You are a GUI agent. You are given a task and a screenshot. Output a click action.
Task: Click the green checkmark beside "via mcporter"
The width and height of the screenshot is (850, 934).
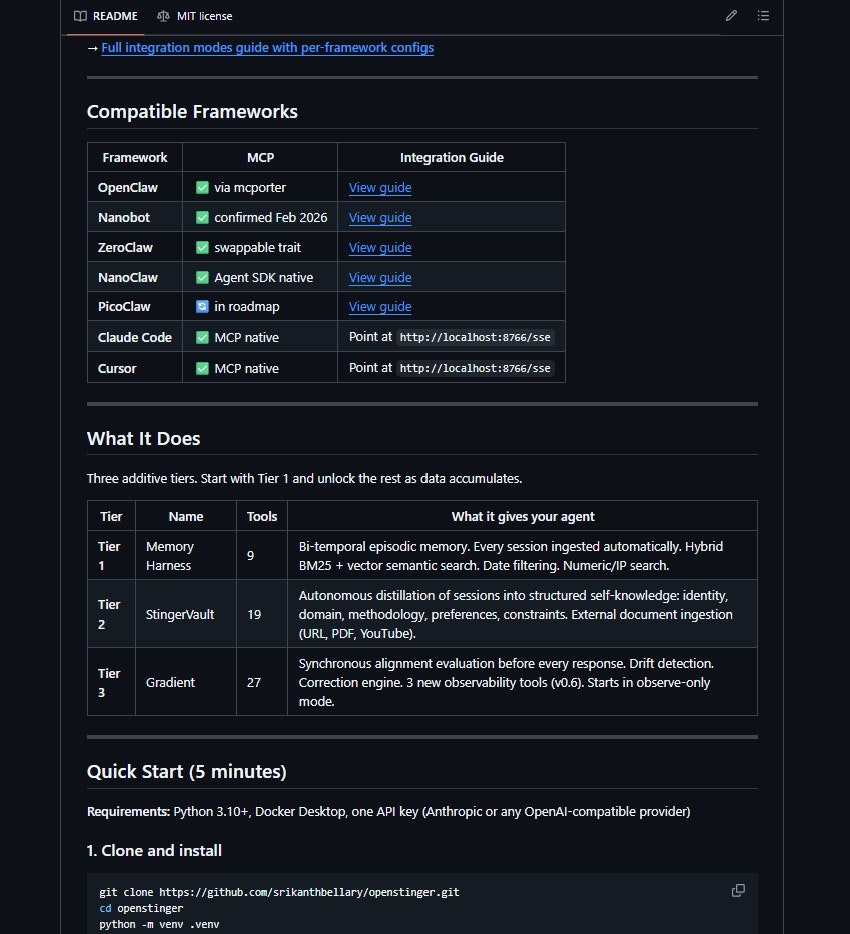coord(200,187)
